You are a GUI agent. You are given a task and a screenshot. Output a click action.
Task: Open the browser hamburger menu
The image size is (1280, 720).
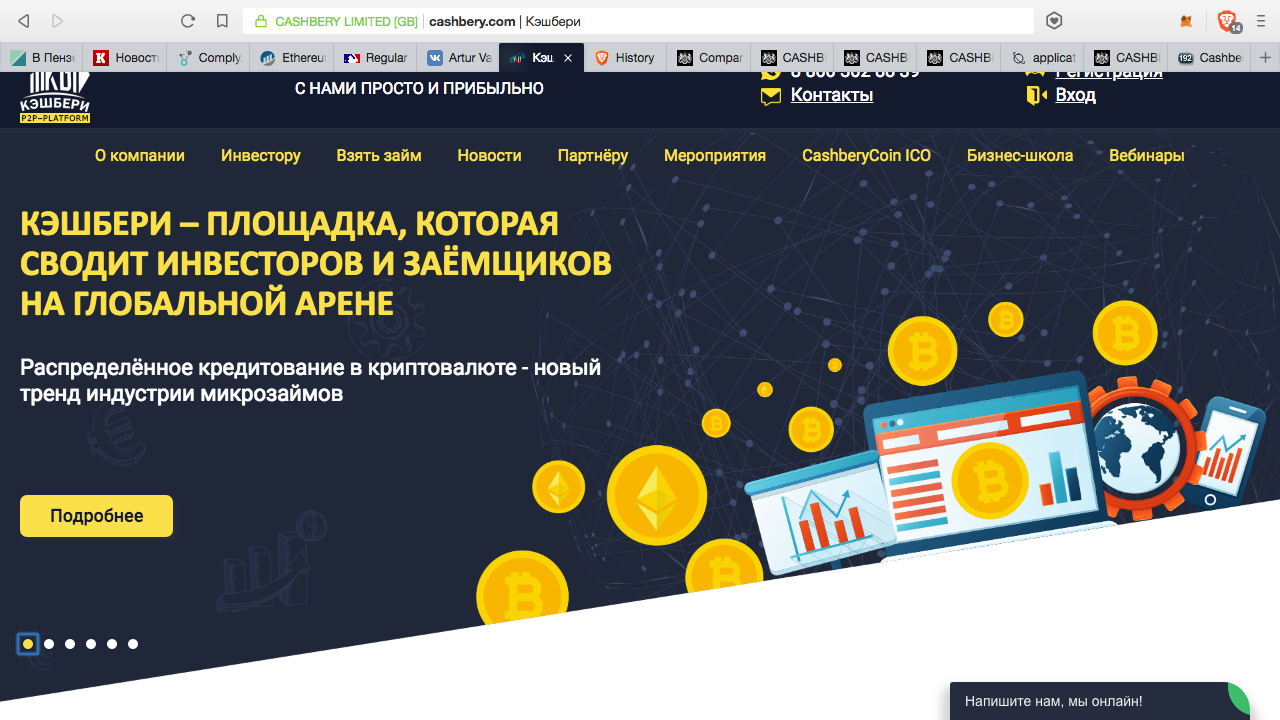(x=1261, y=21)
